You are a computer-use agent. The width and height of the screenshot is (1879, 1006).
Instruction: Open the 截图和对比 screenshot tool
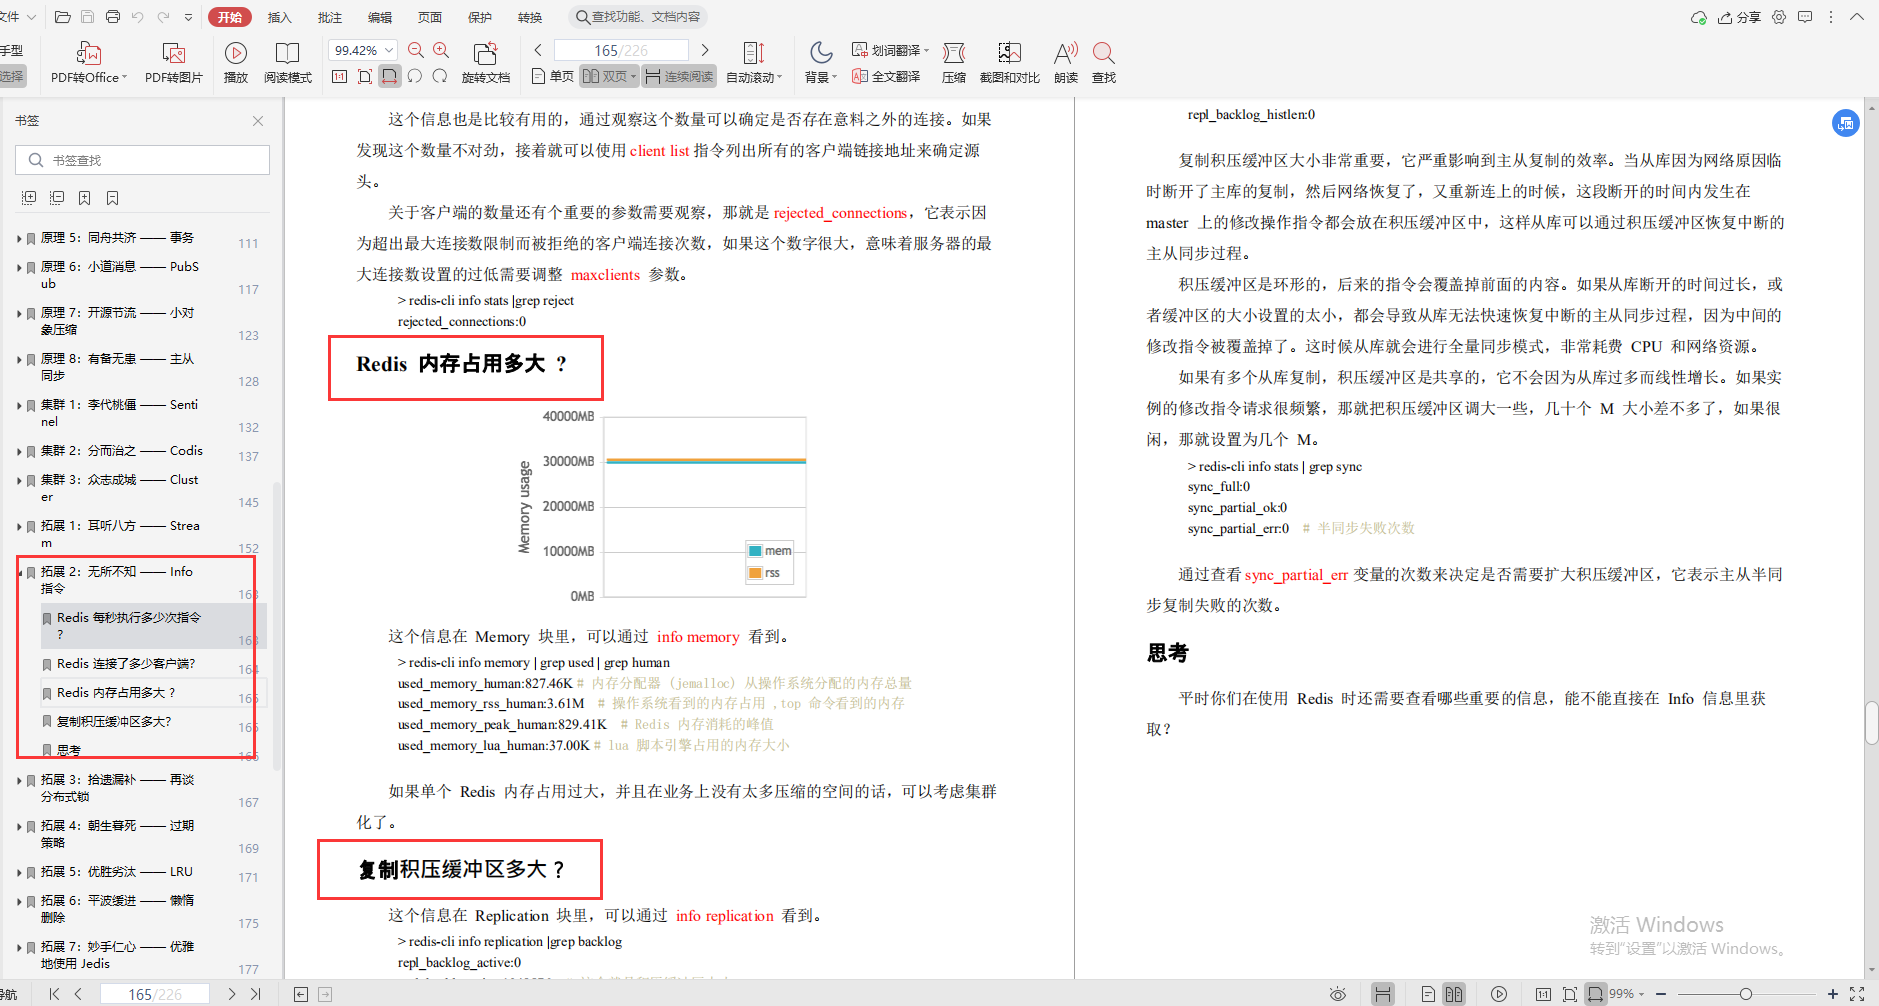pyautogui.click(x=1008, y=62)
